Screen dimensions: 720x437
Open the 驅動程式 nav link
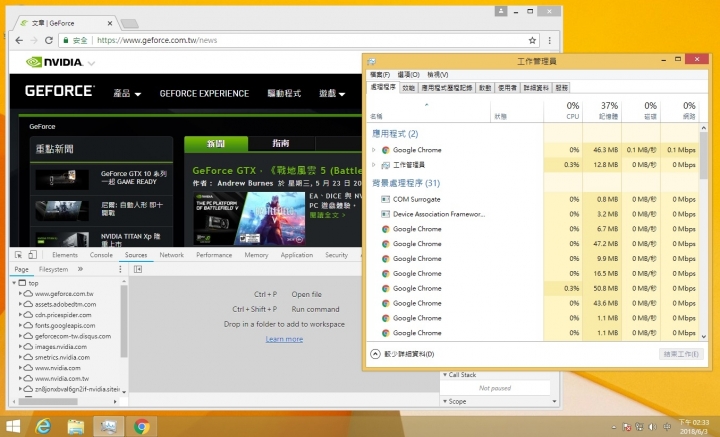(284, 94)
